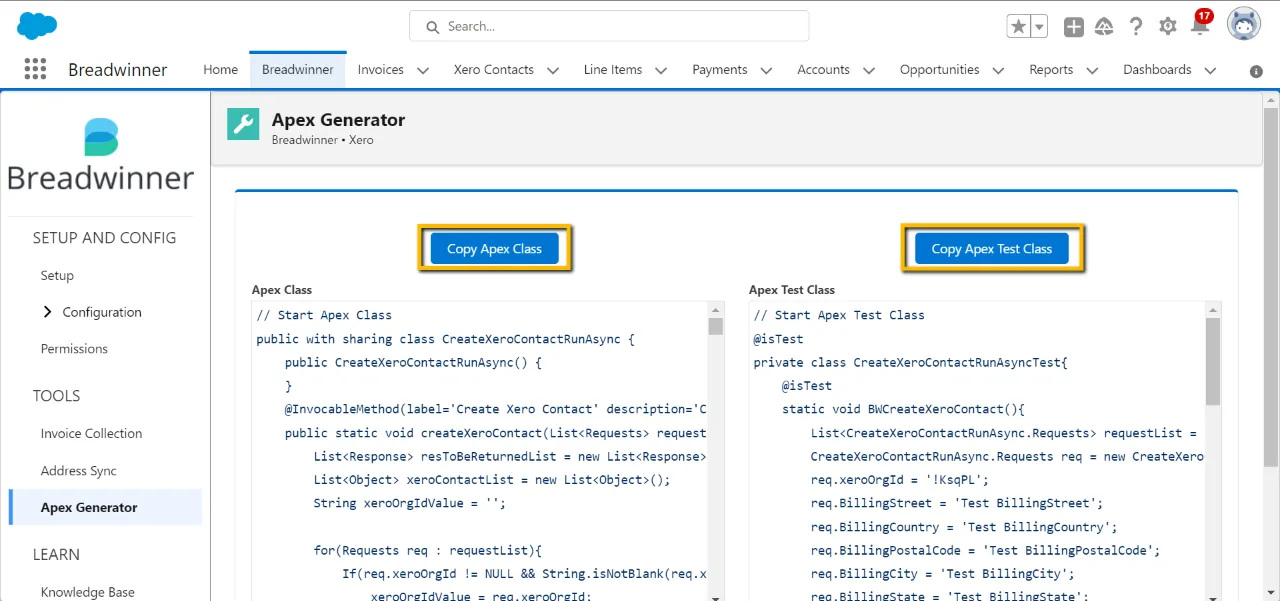Screen dimensions: 1280x601
Task: Click the Copy Apex Test Class button
Action: (x=992, y=249)
